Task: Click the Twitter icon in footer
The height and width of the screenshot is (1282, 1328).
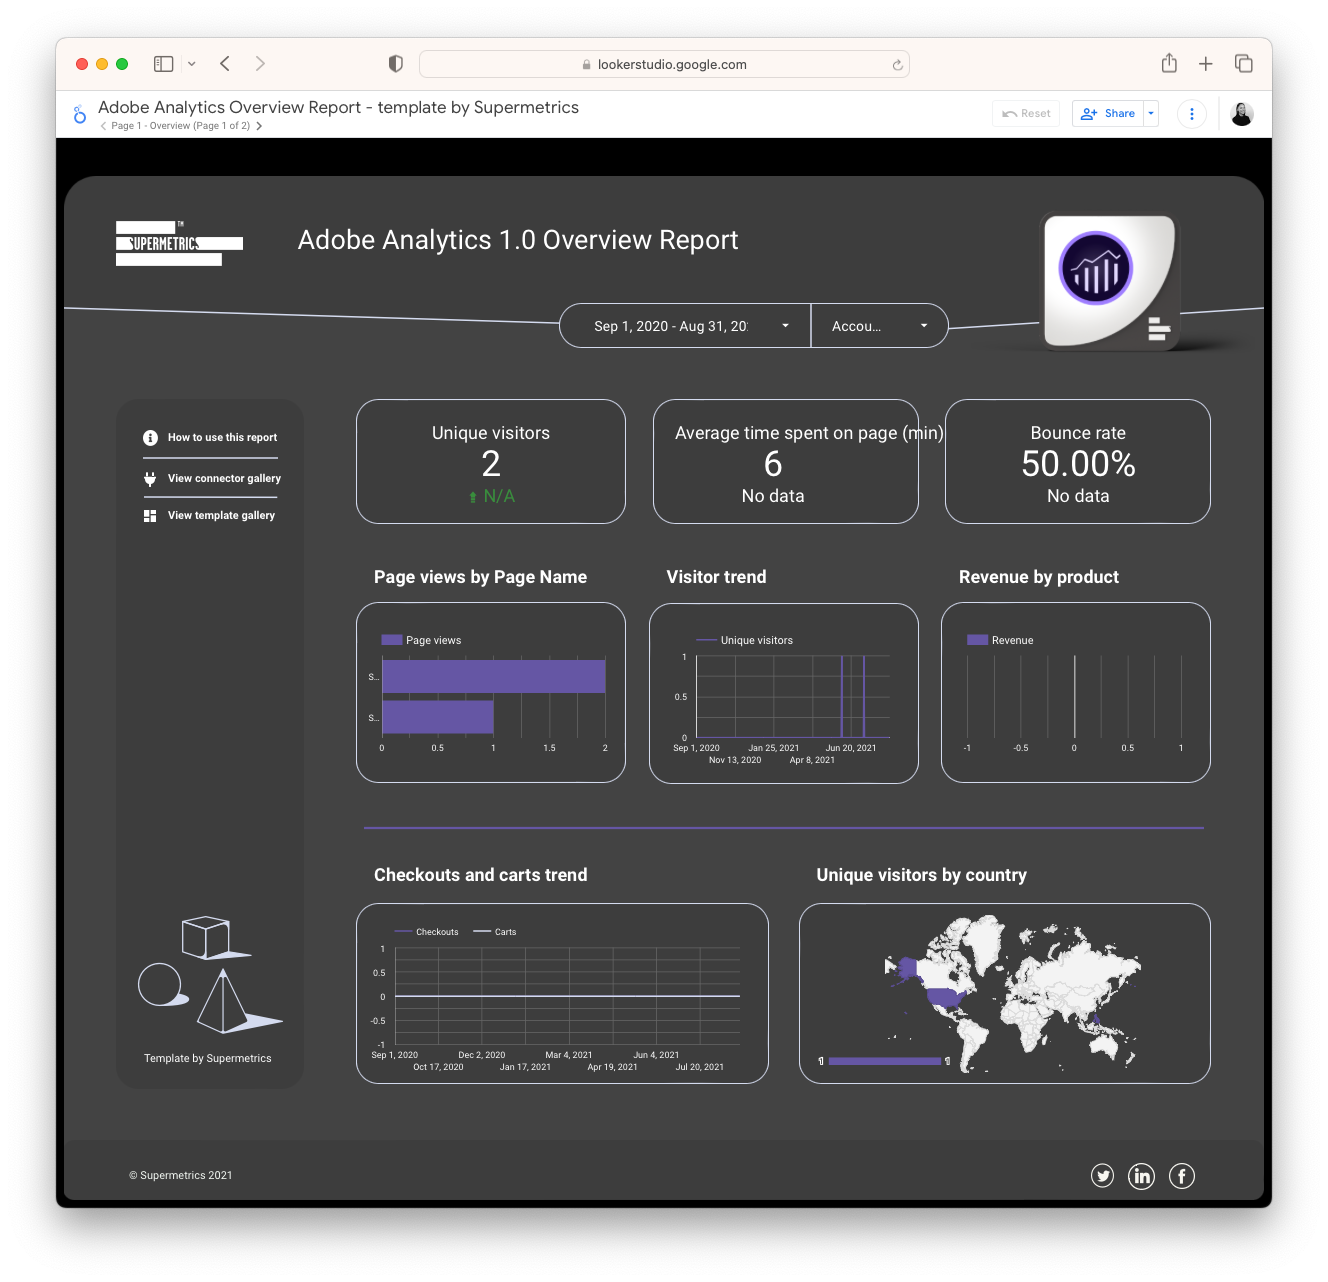Action: point(1102,1176)
